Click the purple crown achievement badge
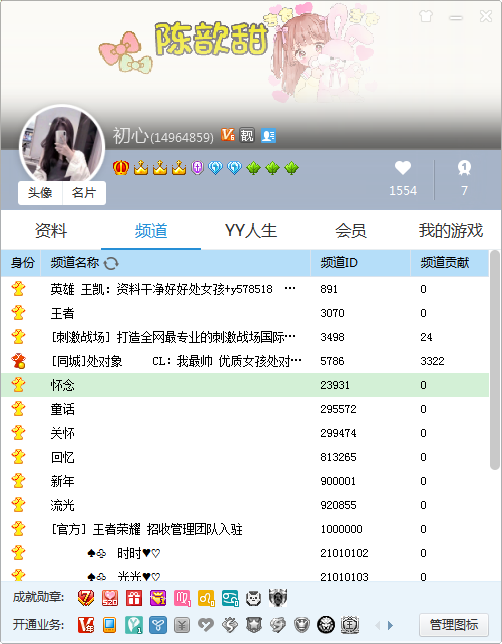The width and height of the screenshot is (502, 644). click(158, 598)
